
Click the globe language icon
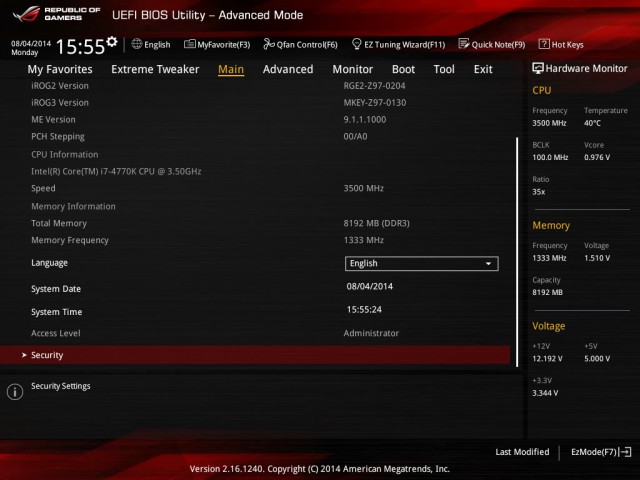[x=137, y=44]
